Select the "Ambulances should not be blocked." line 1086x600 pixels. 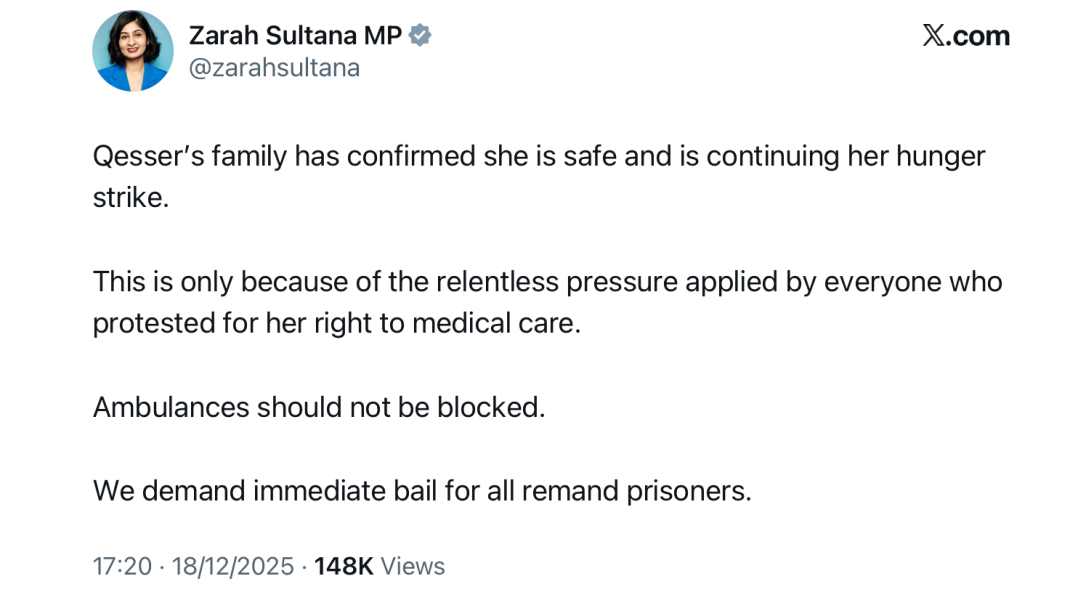pos(319,407)
